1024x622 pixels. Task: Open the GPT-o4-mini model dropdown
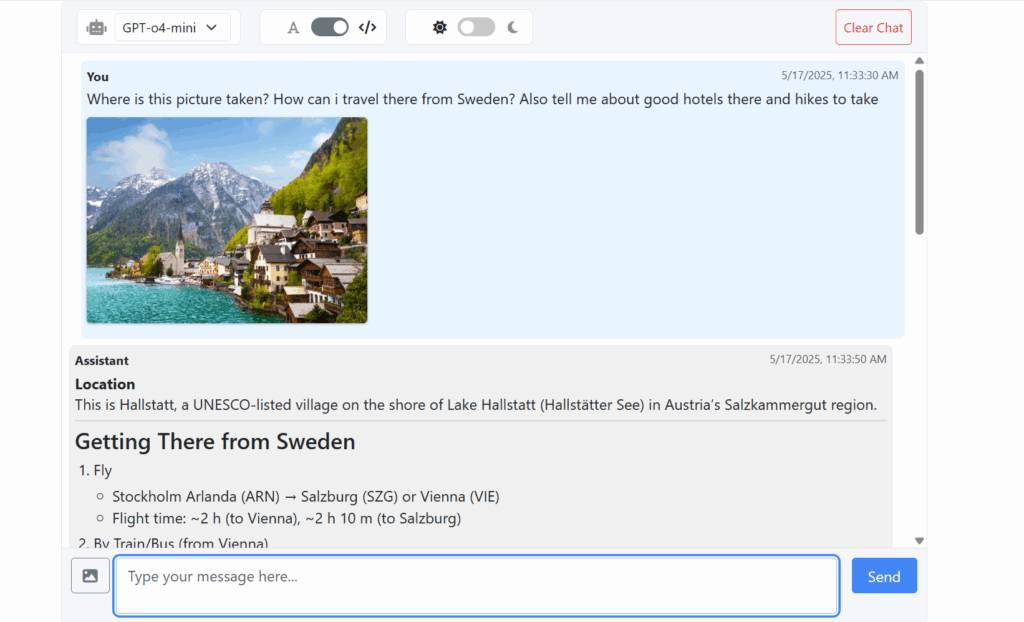coord(172,27)
